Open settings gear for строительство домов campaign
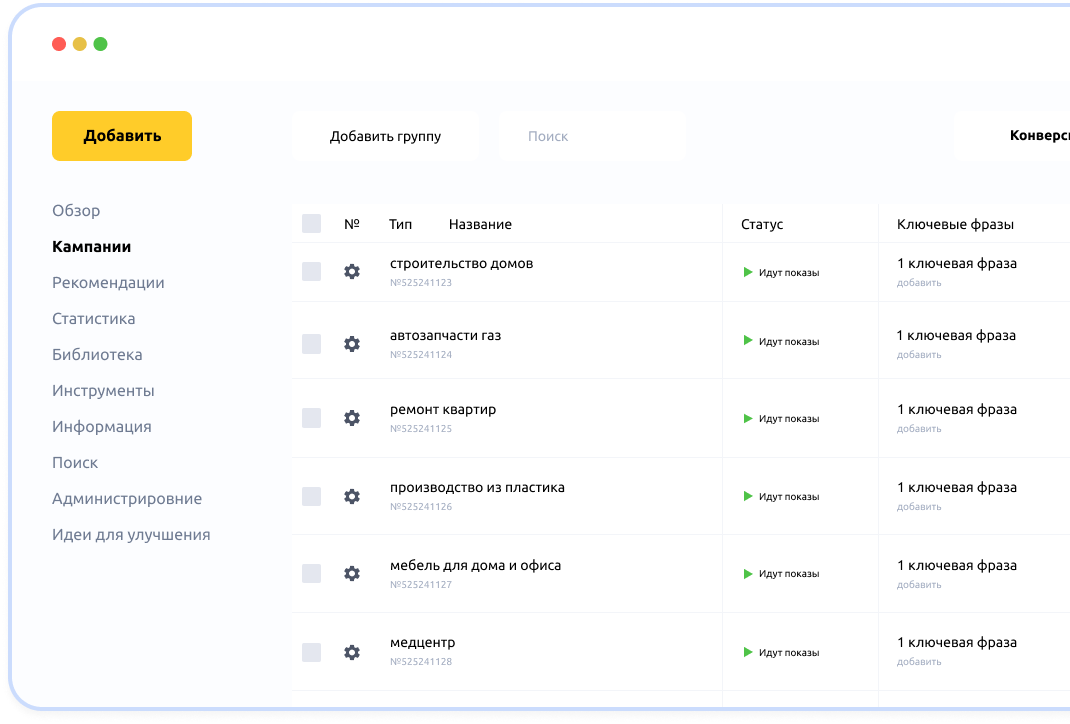This screenshot has width=1070, height=724. [x=352, y=272]
